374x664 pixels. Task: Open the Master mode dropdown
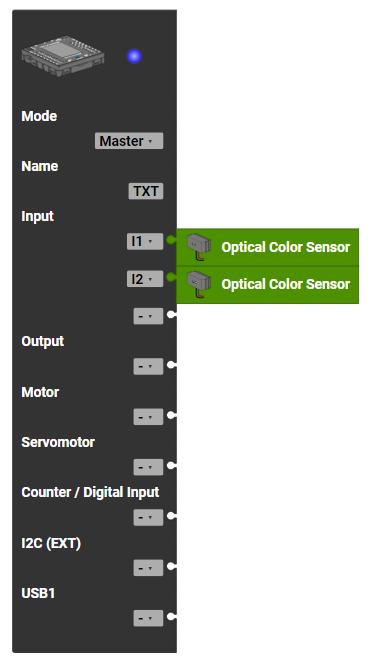coord(129,141)
